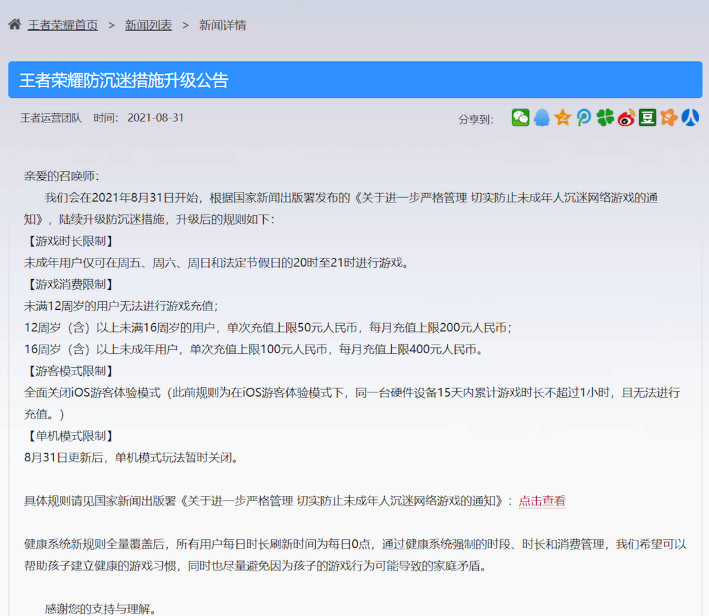Share to Qzone yellow star icon

(563, 118)
